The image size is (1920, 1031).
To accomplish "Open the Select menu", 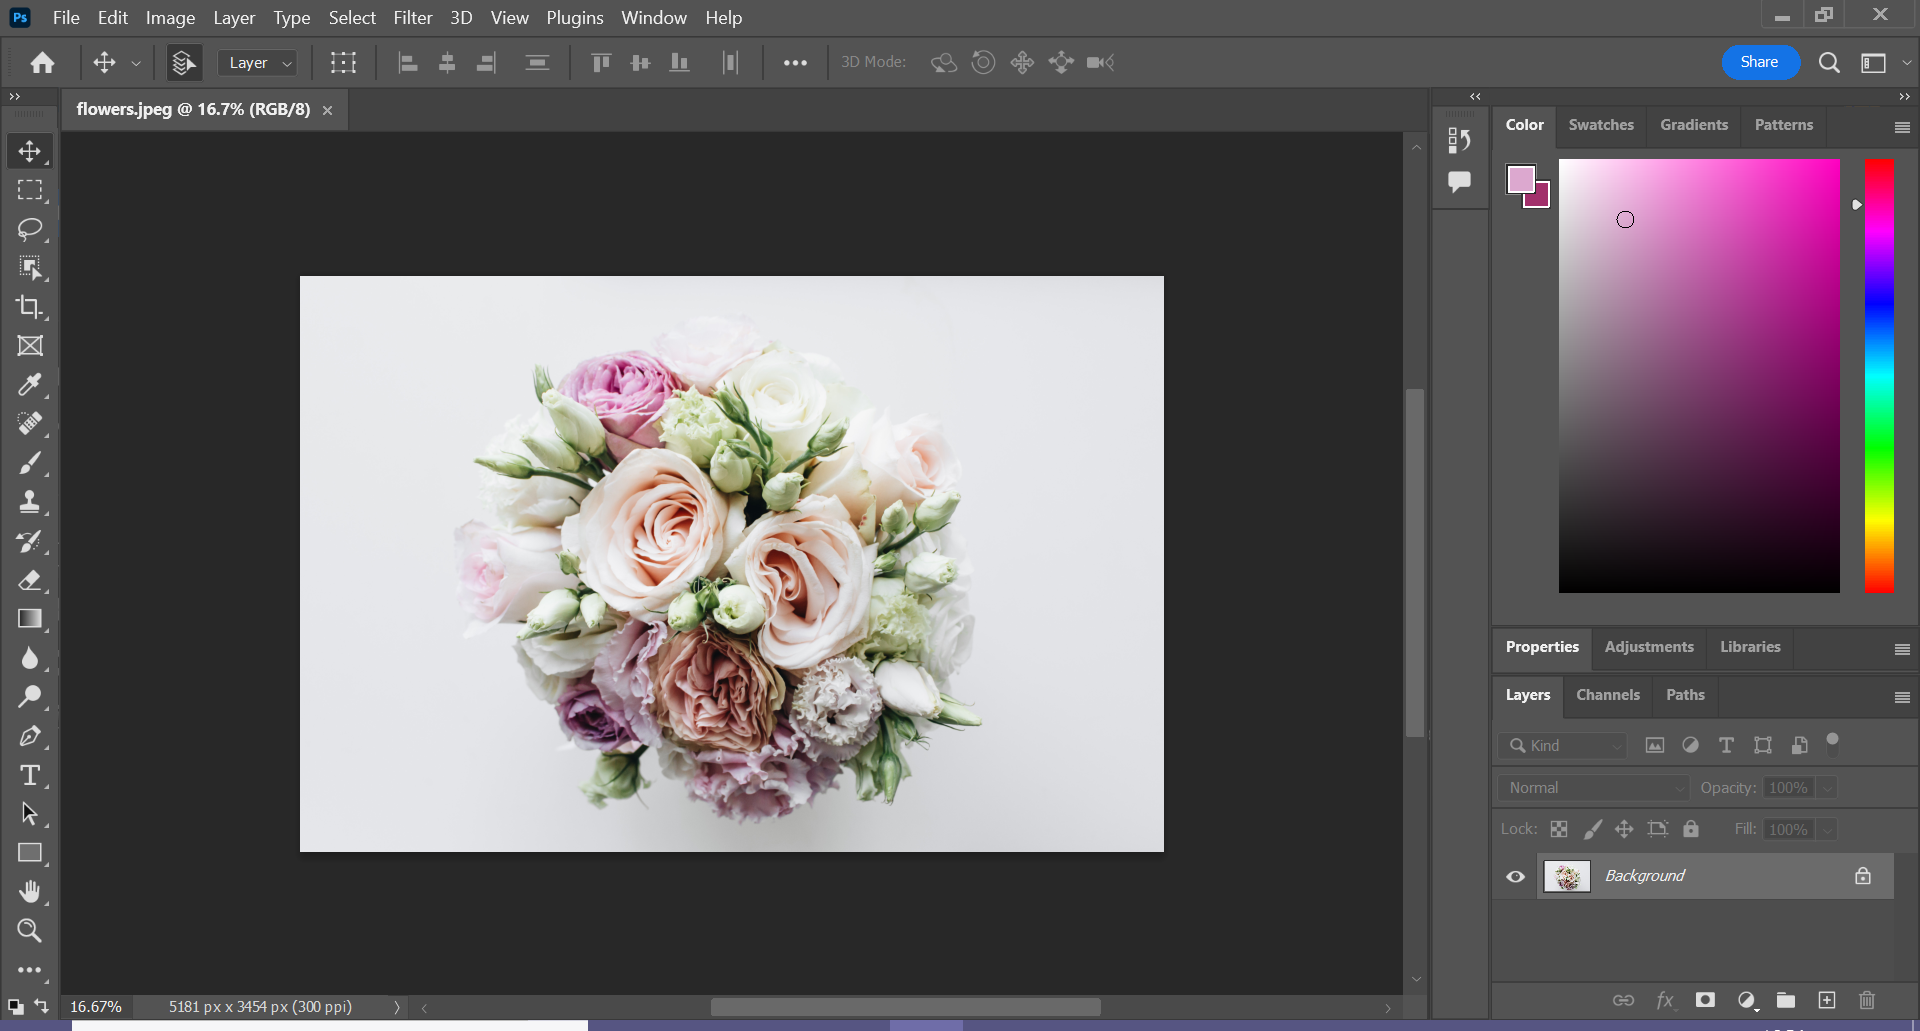I will tap(352, 18).
